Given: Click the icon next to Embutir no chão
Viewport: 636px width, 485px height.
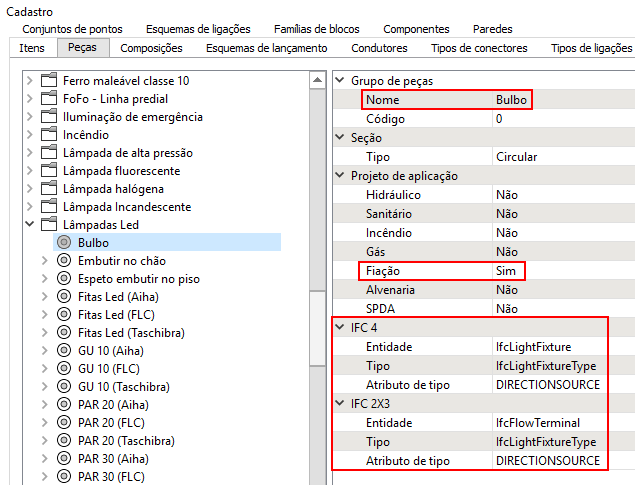Looking at the screenshot, I should pyautogui.click(x=65, y=261).
